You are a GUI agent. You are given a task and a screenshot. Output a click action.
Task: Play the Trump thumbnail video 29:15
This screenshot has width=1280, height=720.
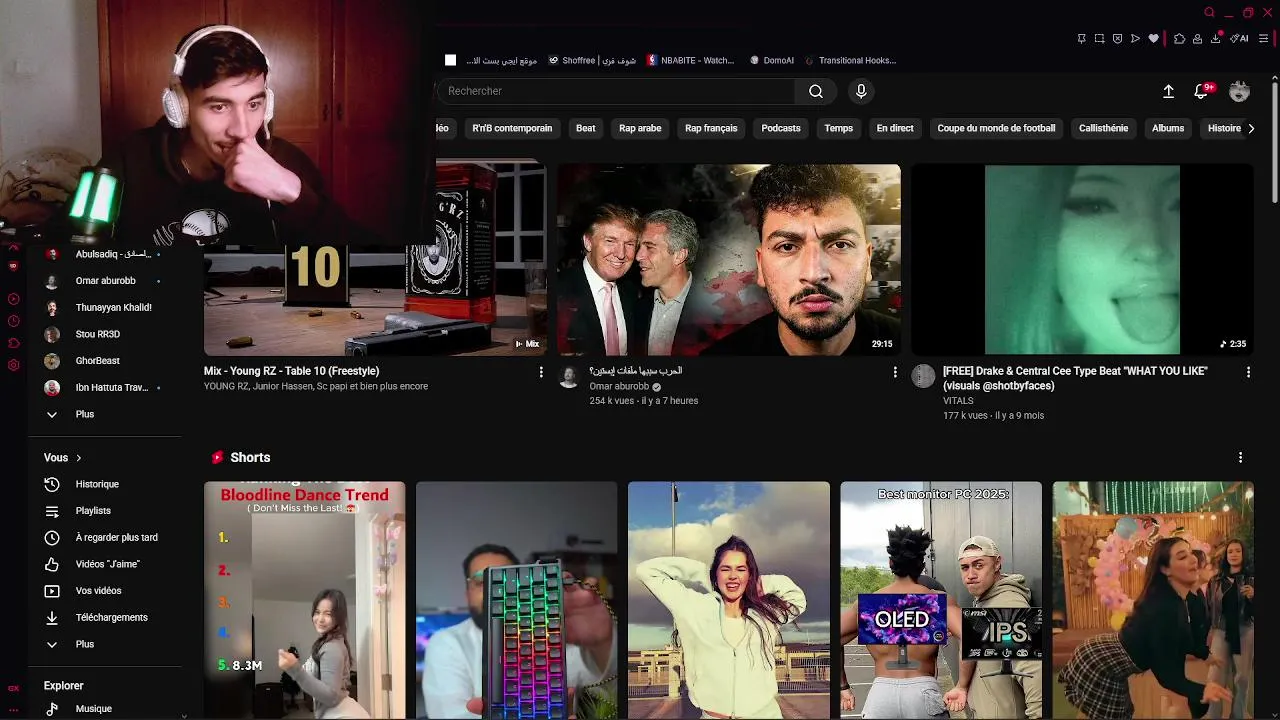tap(729, 260)
